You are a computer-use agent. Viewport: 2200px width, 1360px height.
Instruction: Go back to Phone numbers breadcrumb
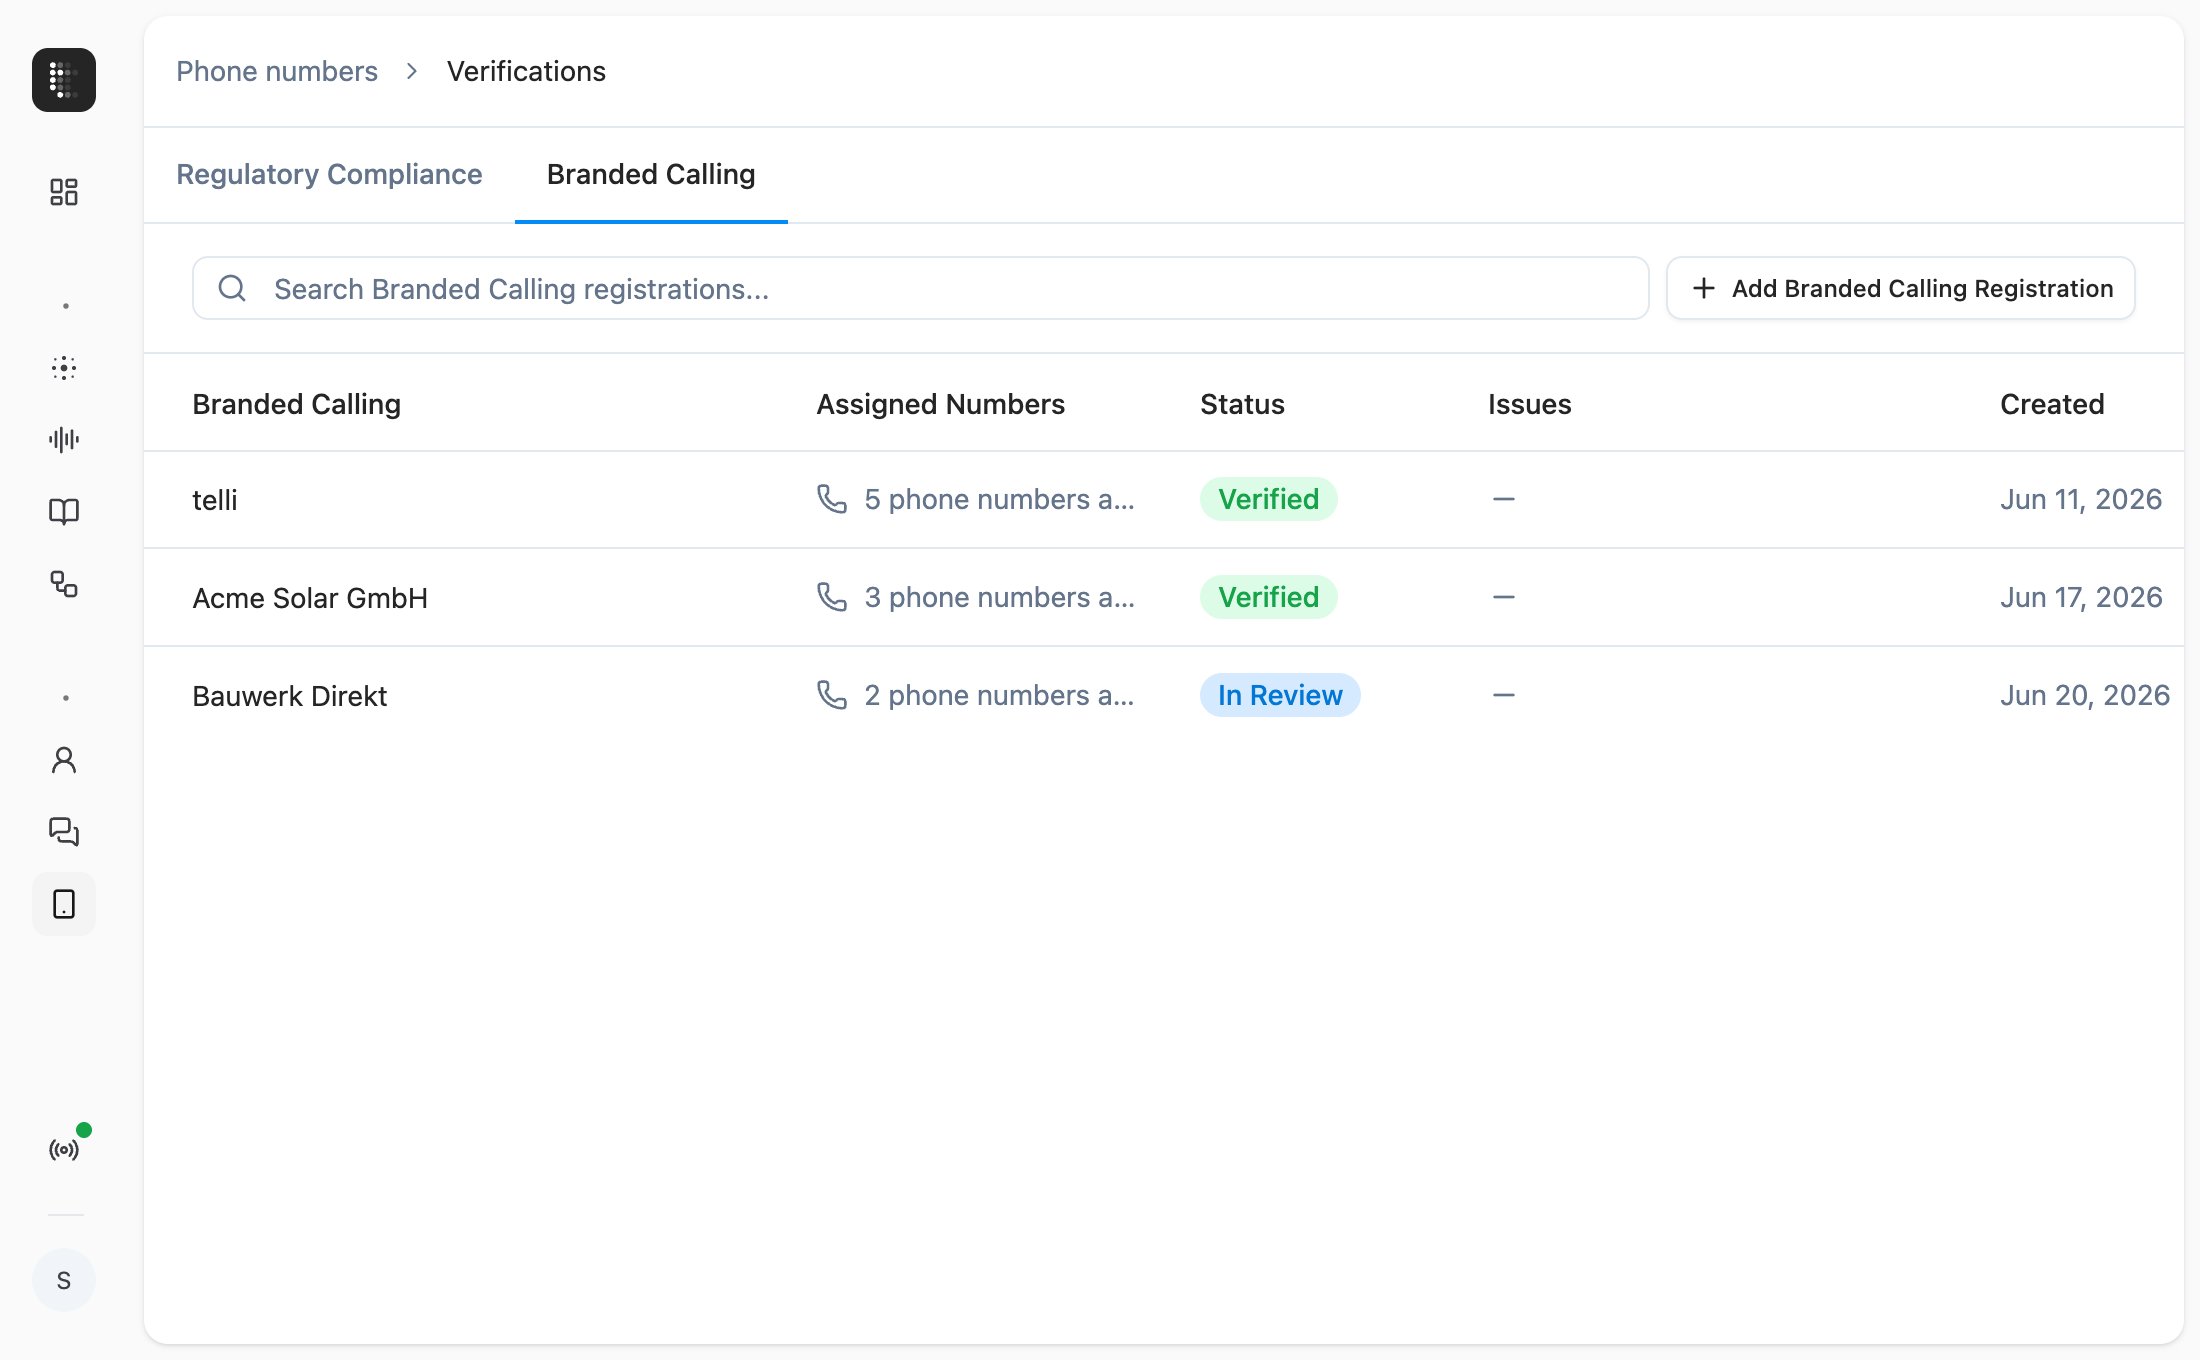coord(277,71)
